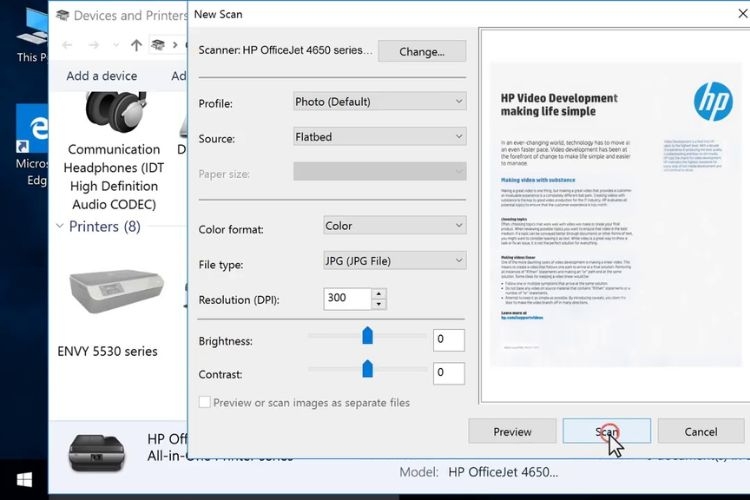This screenshot has height=500, width=750.
Task: Select the Communication Headphones device icon
Action: pyautogui.click(x=116, y=113)
